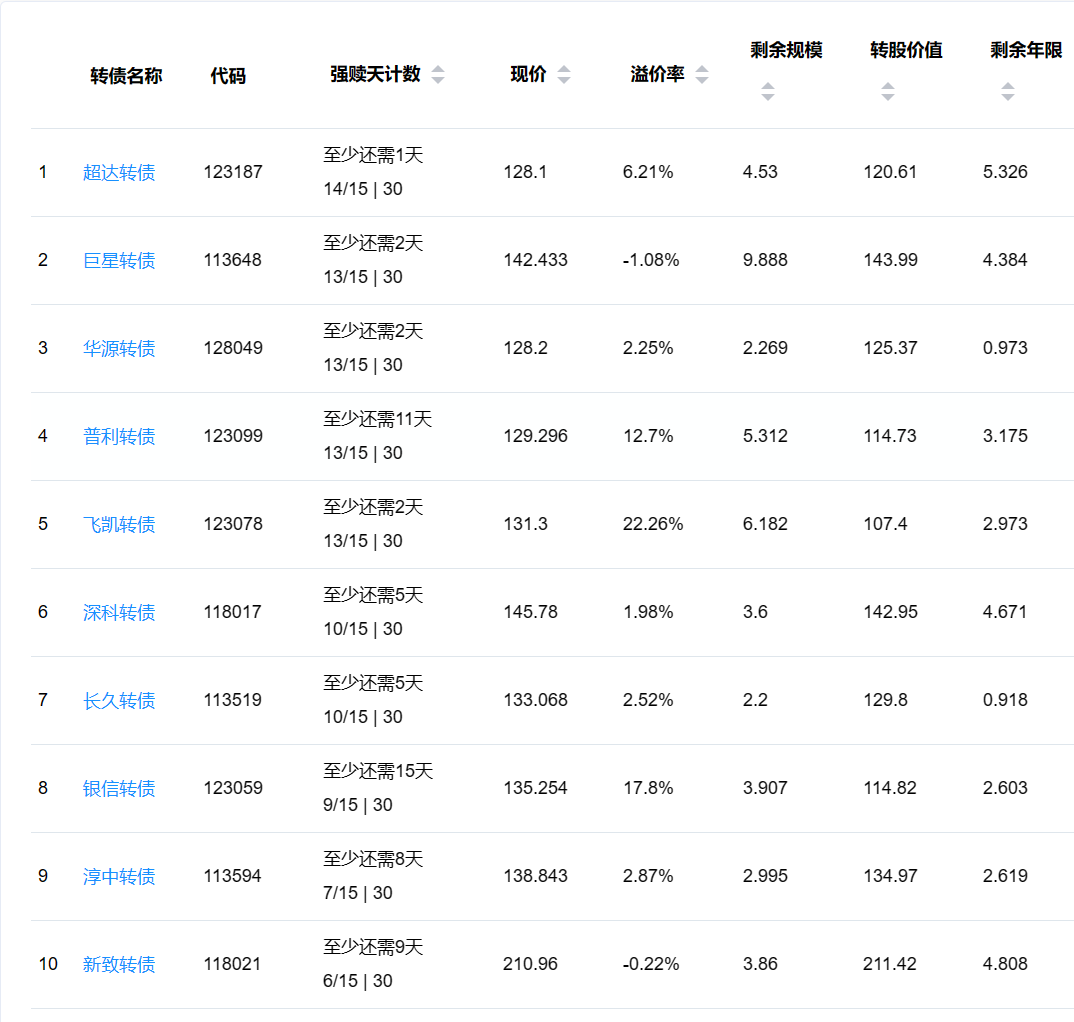Toggle sort arrows under 剩余规模
Screen dimensions: 1074x1022
[768, 92]
